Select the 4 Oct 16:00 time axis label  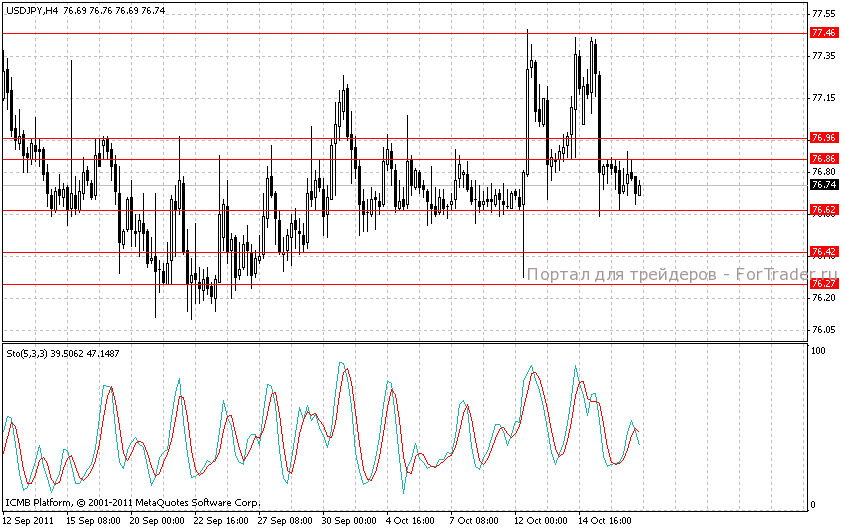pos(411,520)
